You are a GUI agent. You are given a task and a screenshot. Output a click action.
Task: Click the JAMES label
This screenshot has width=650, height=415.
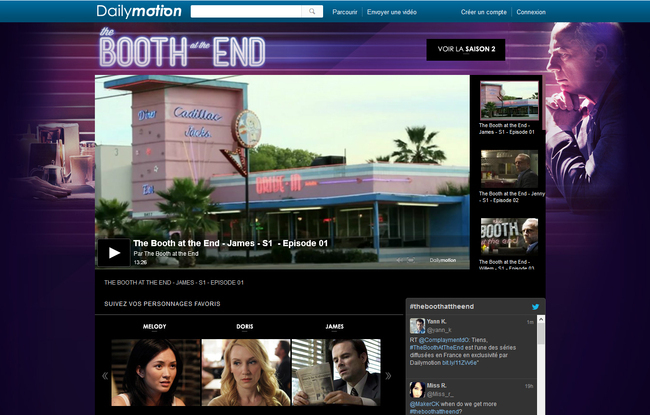[335, 327]
